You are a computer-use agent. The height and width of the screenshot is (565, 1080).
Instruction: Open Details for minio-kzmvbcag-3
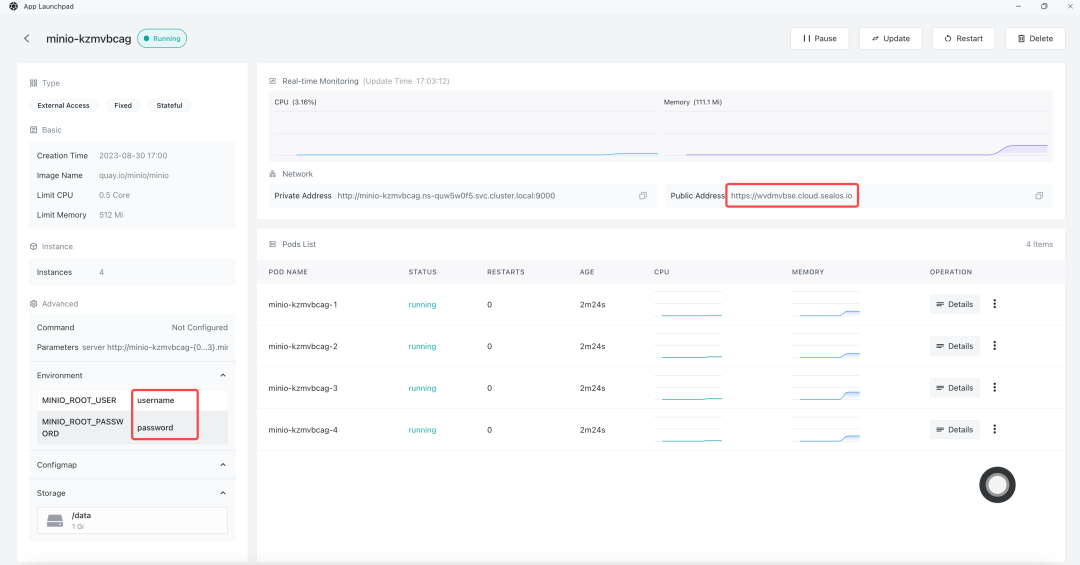pos(955,388)
